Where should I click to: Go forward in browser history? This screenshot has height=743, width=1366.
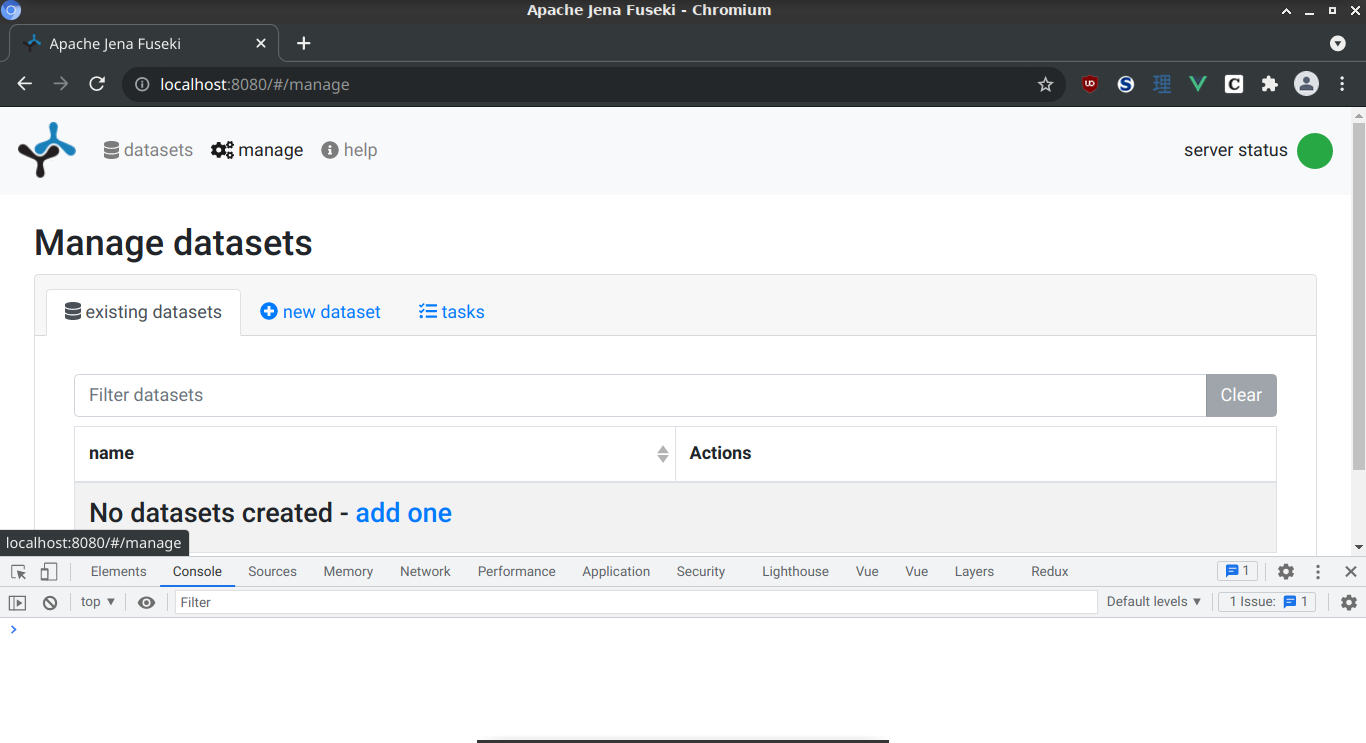(x=61, y=84)
